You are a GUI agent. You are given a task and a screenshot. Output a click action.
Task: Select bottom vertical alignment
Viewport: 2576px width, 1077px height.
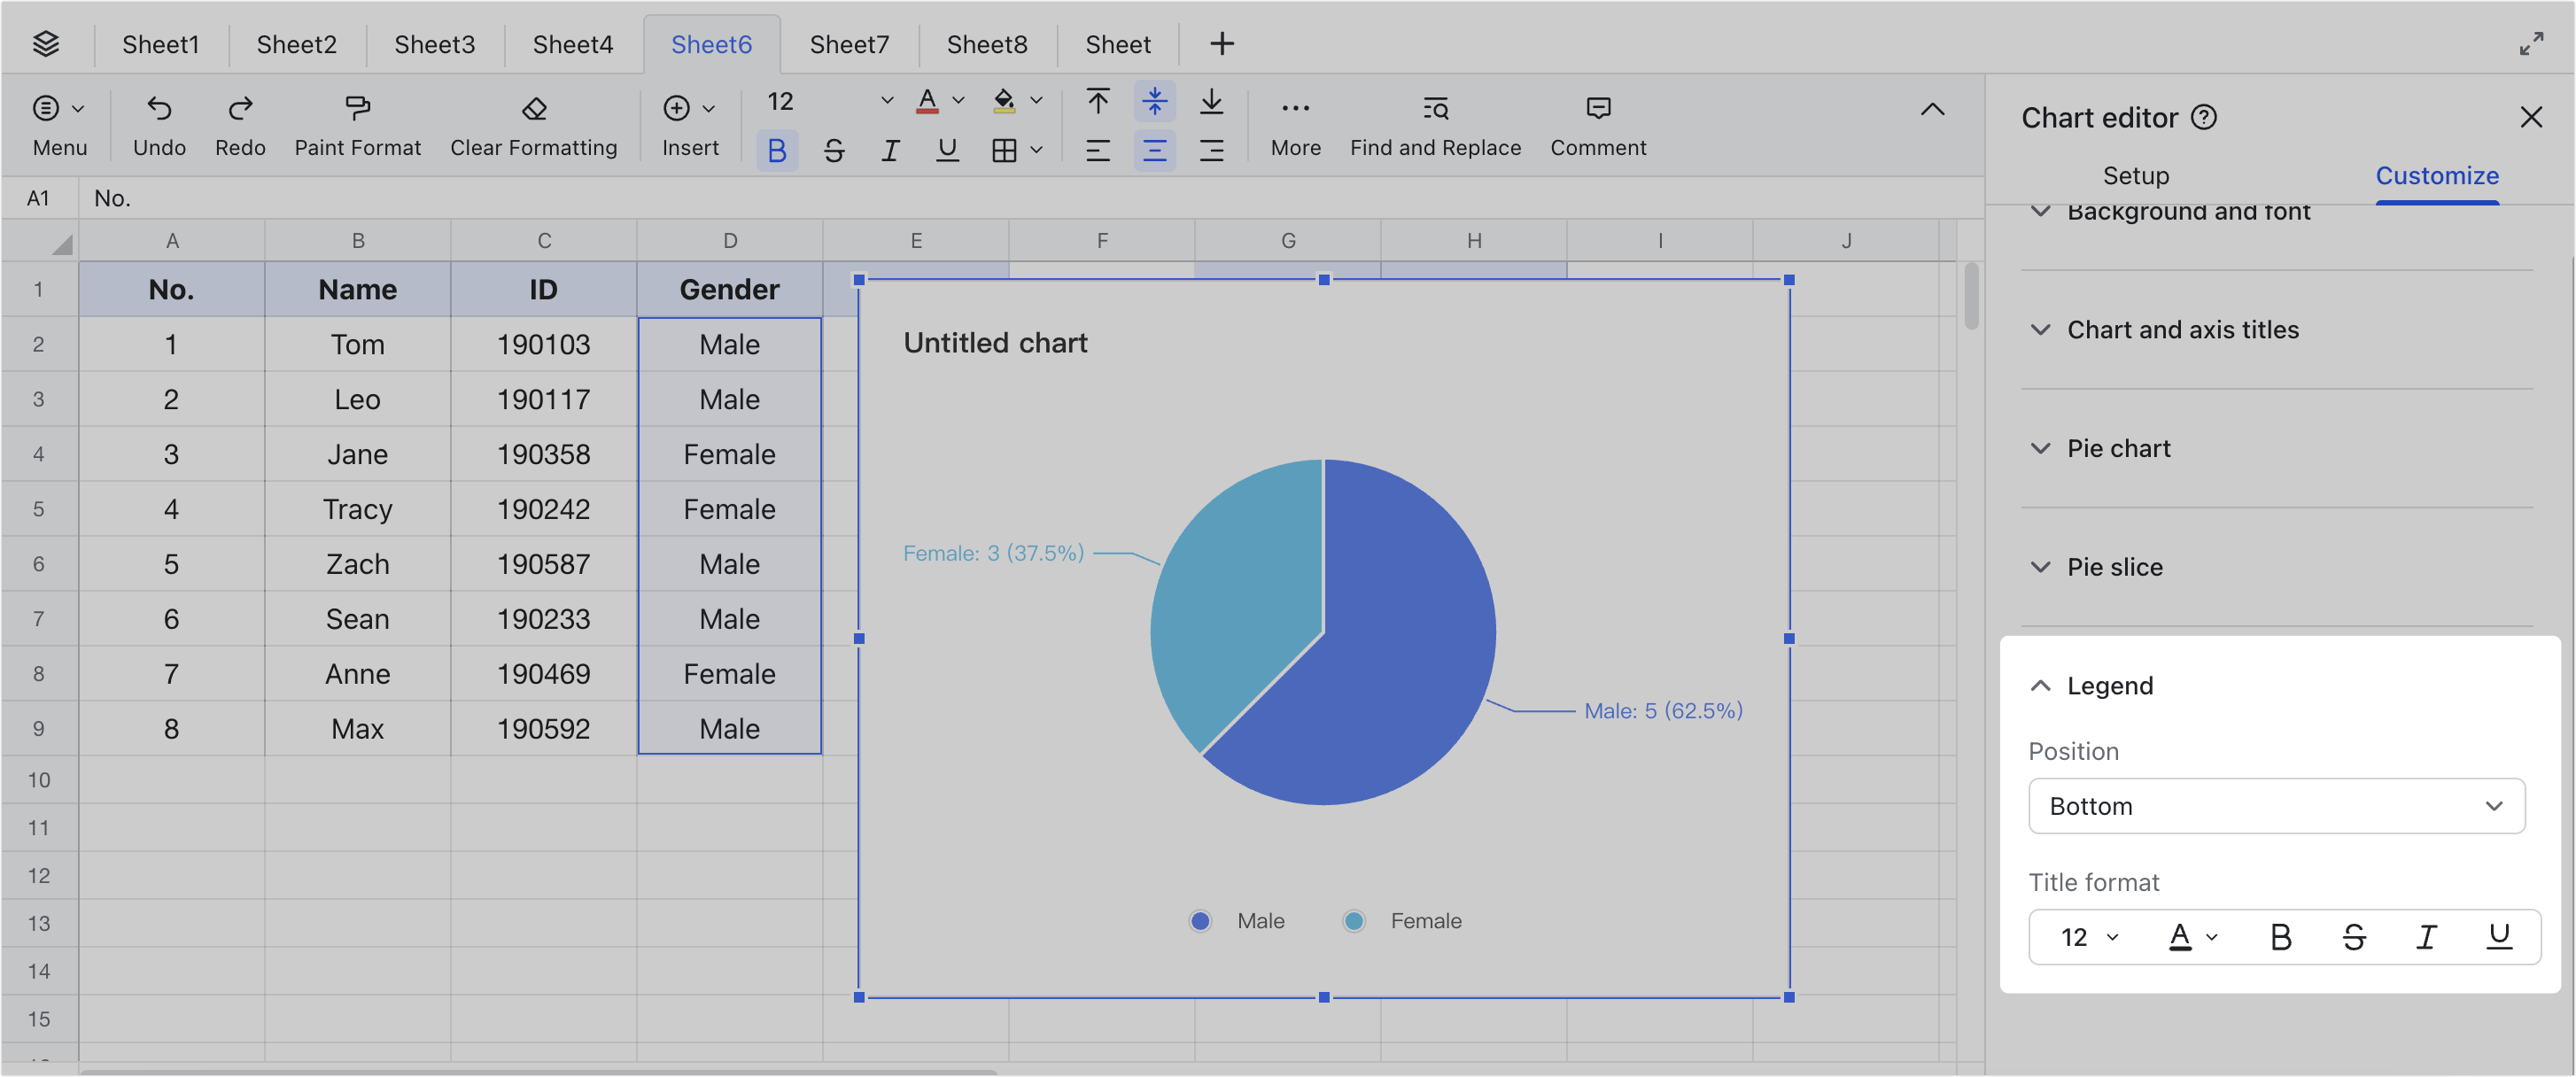coord(1212,101)
